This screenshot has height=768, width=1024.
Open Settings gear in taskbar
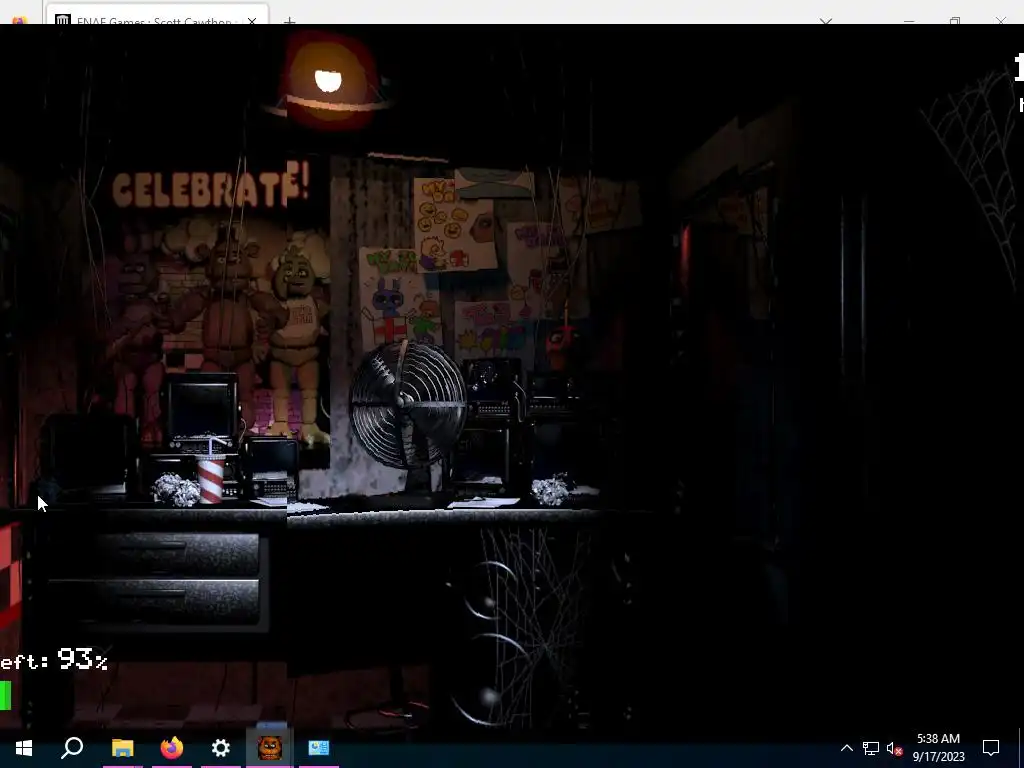[221, 748]
